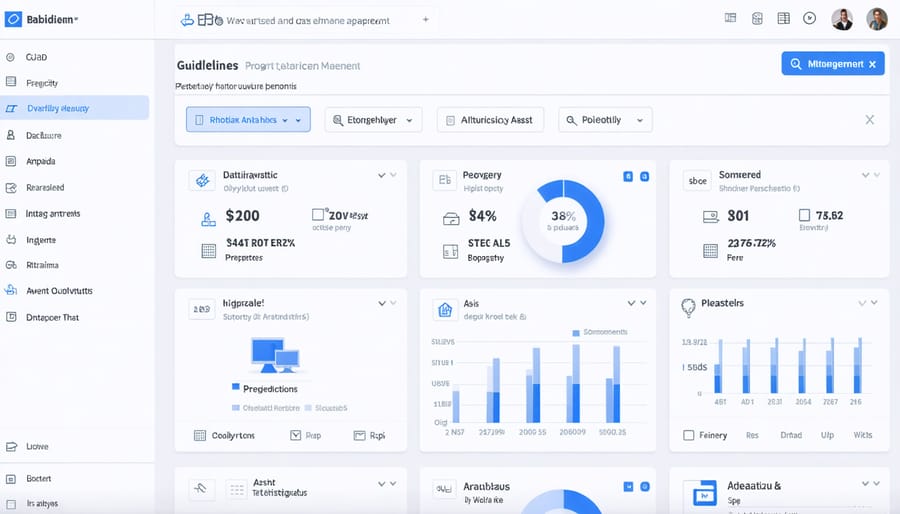The width and height of the screenshot is (900, 514).
Task: Select the Ulp tab in Pleastelrs card
Action: [827, 435]
